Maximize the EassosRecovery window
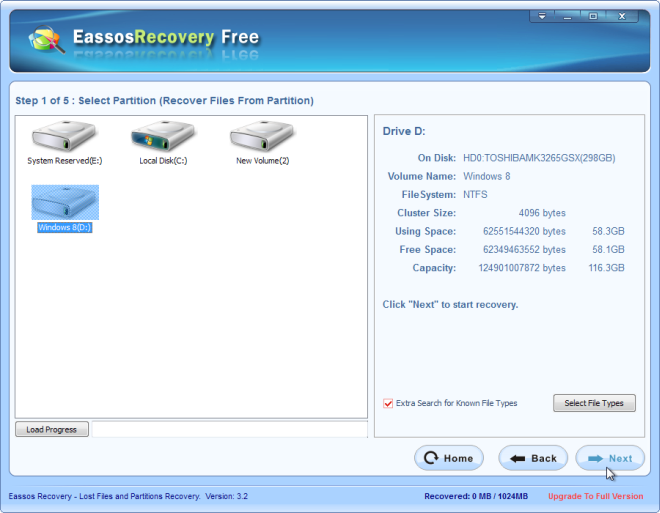This screenshot has width=660, height=513. coord(593,16)
